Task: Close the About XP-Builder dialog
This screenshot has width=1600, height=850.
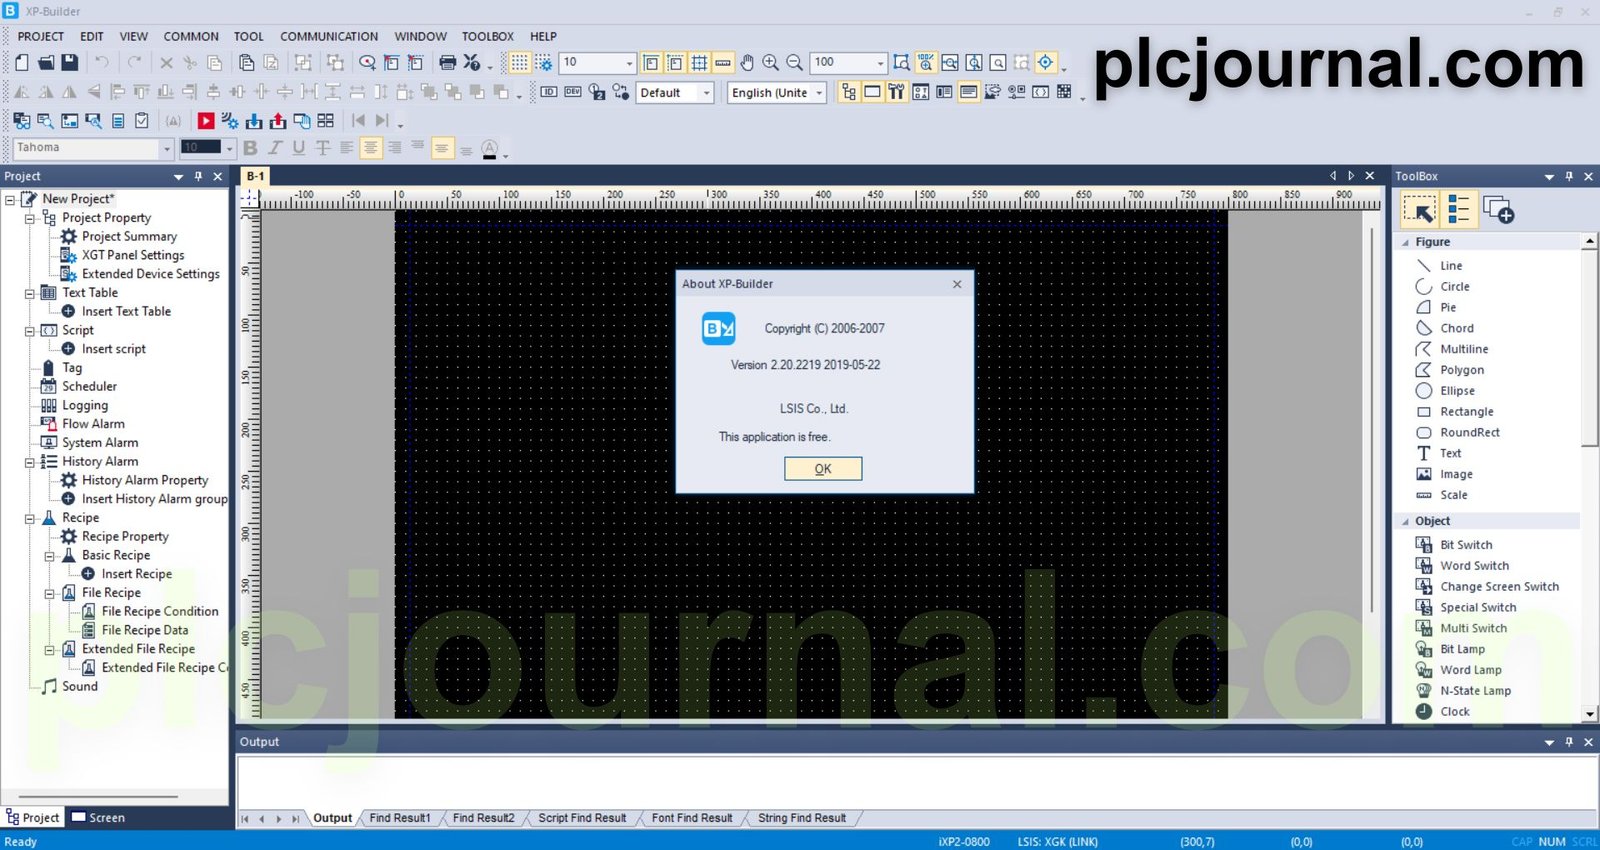Action: [x=957, y=284]
